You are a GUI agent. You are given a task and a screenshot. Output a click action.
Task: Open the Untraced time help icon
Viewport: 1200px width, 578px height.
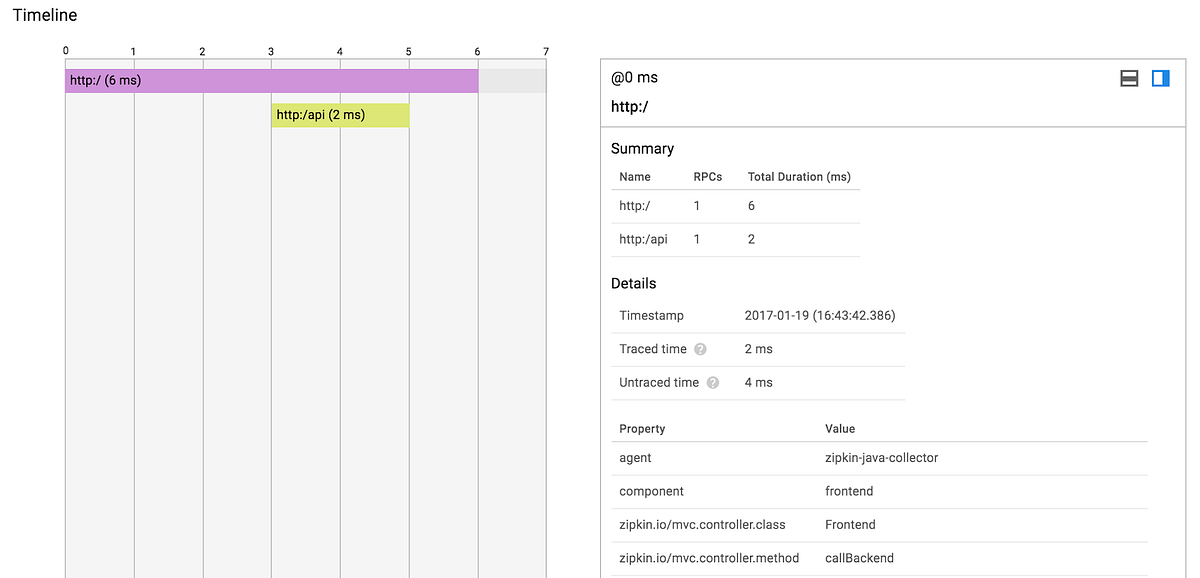point(712,382)
